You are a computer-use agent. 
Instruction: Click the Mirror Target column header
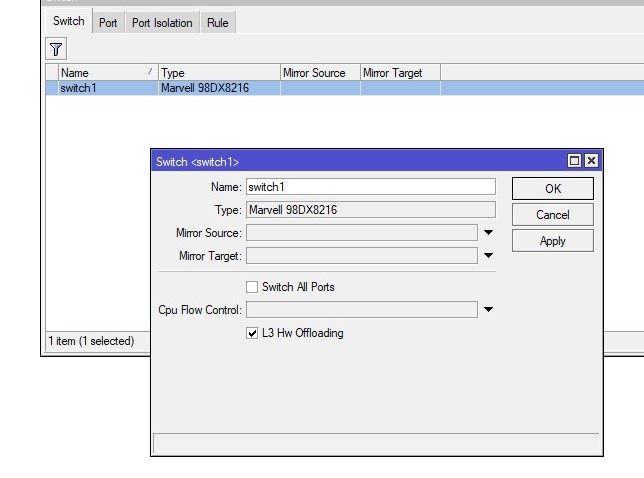click(400, 73)
